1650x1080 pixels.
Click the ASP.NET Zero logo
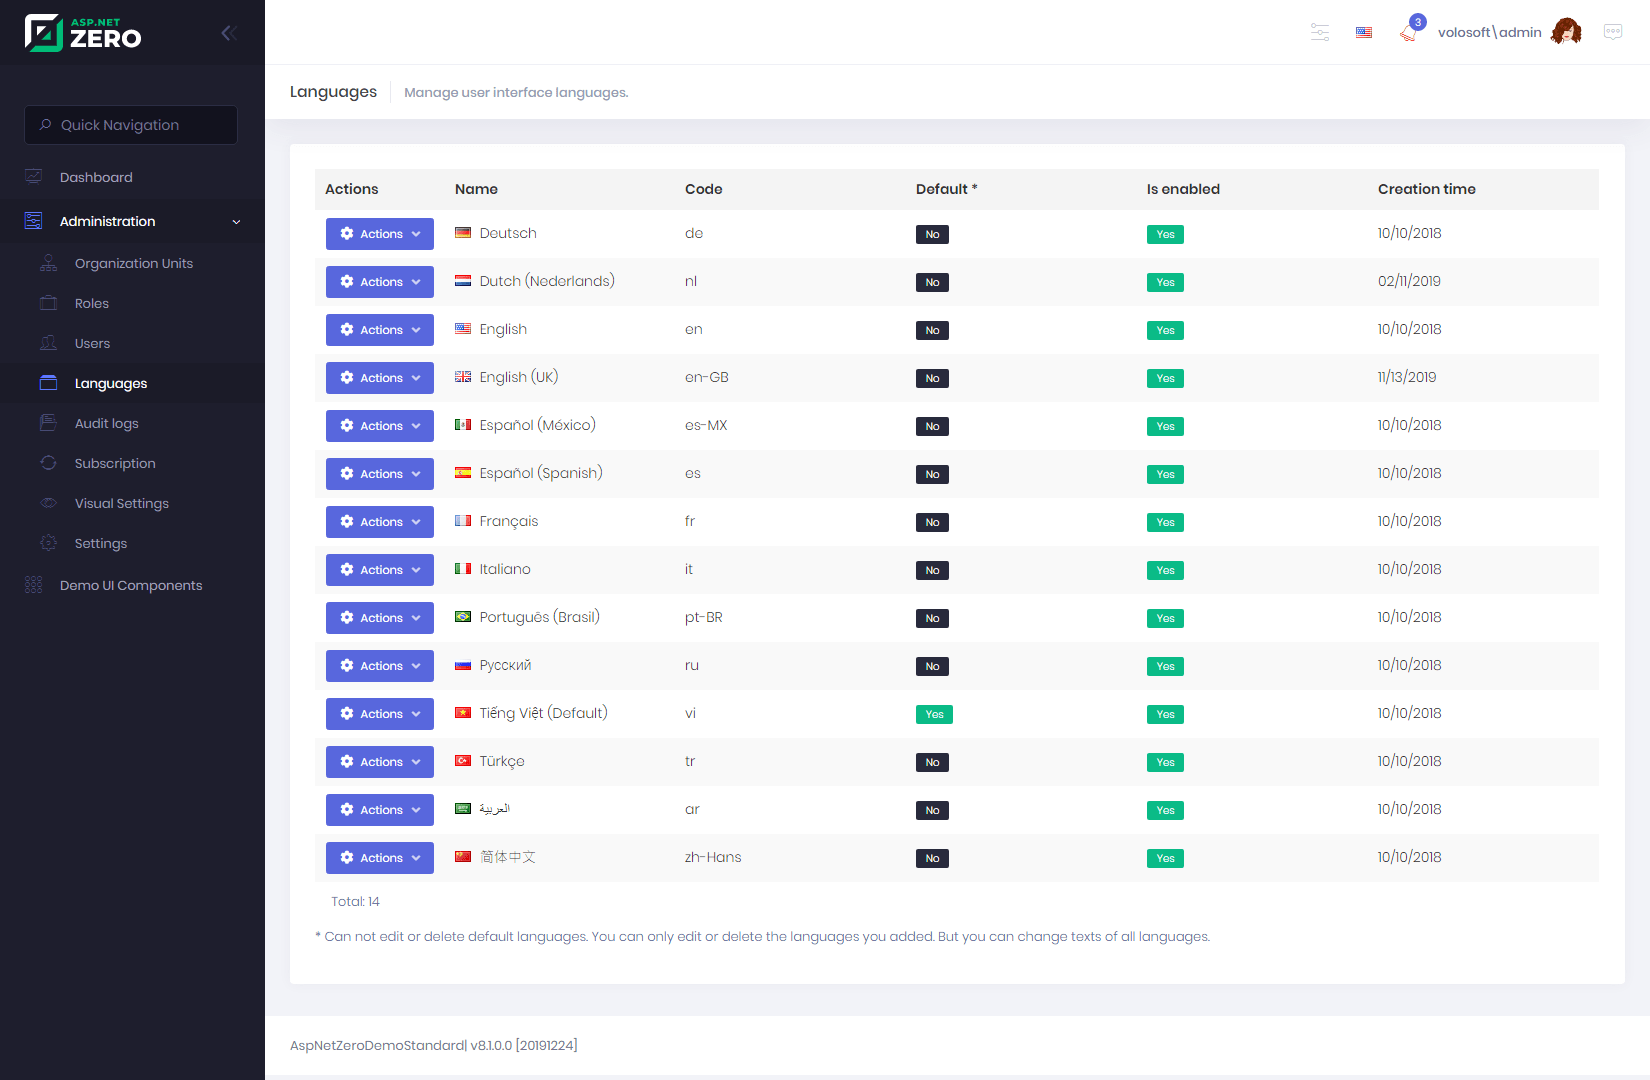(x=84, y=33)
